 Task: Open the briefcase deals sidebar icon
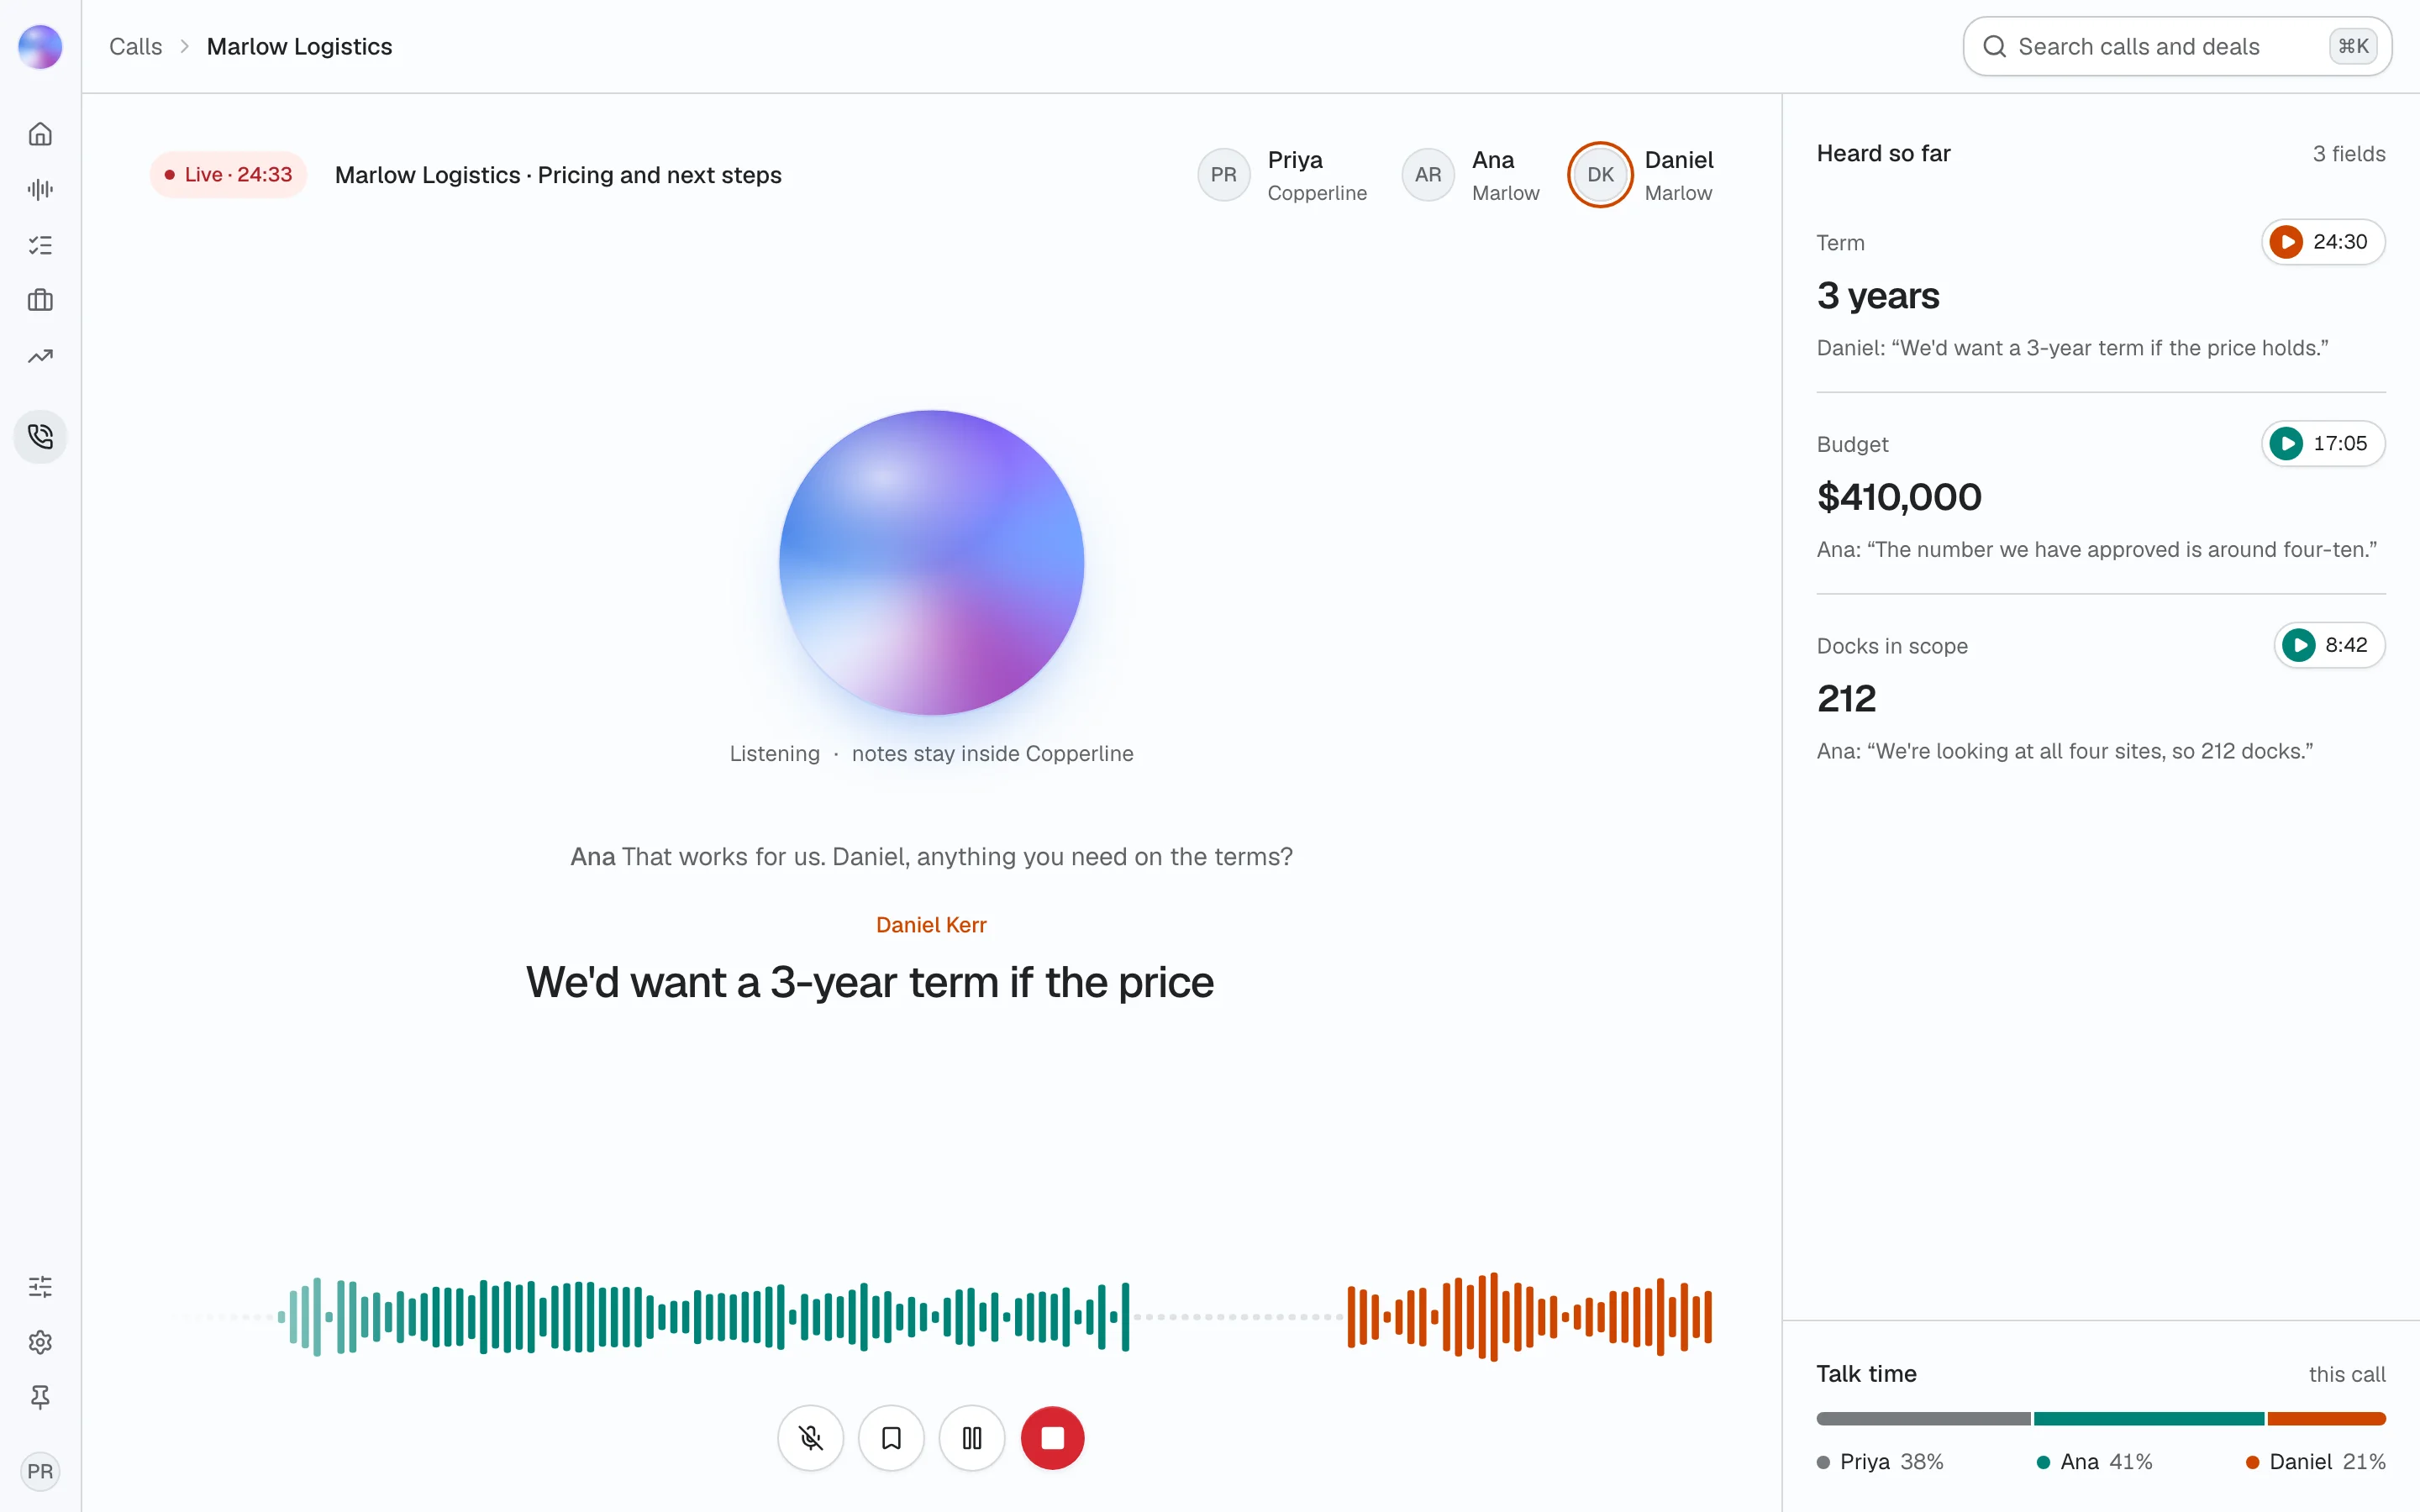pos(40,300)
